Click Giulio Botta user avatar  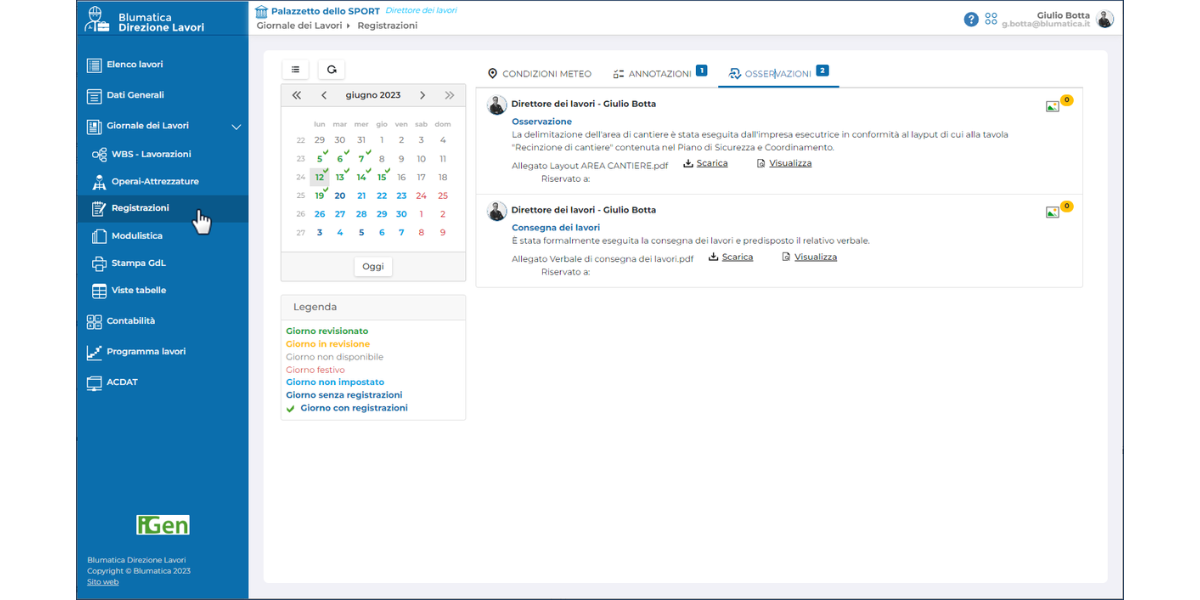[1104, 19]
